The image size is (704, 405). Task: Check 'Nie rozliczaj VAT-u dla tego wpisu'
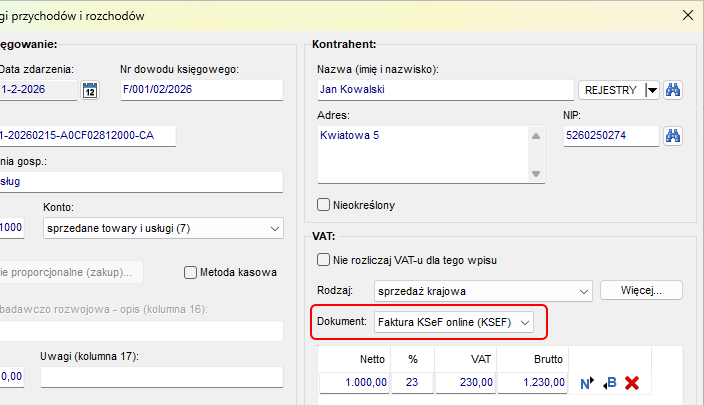pos(323,260)
